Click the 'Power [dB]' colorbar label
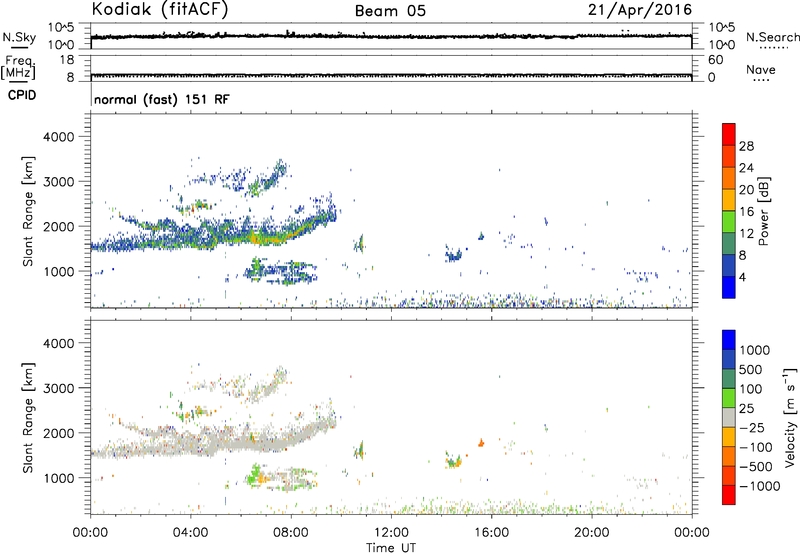 pyautogui.click(x=764, y=211)
